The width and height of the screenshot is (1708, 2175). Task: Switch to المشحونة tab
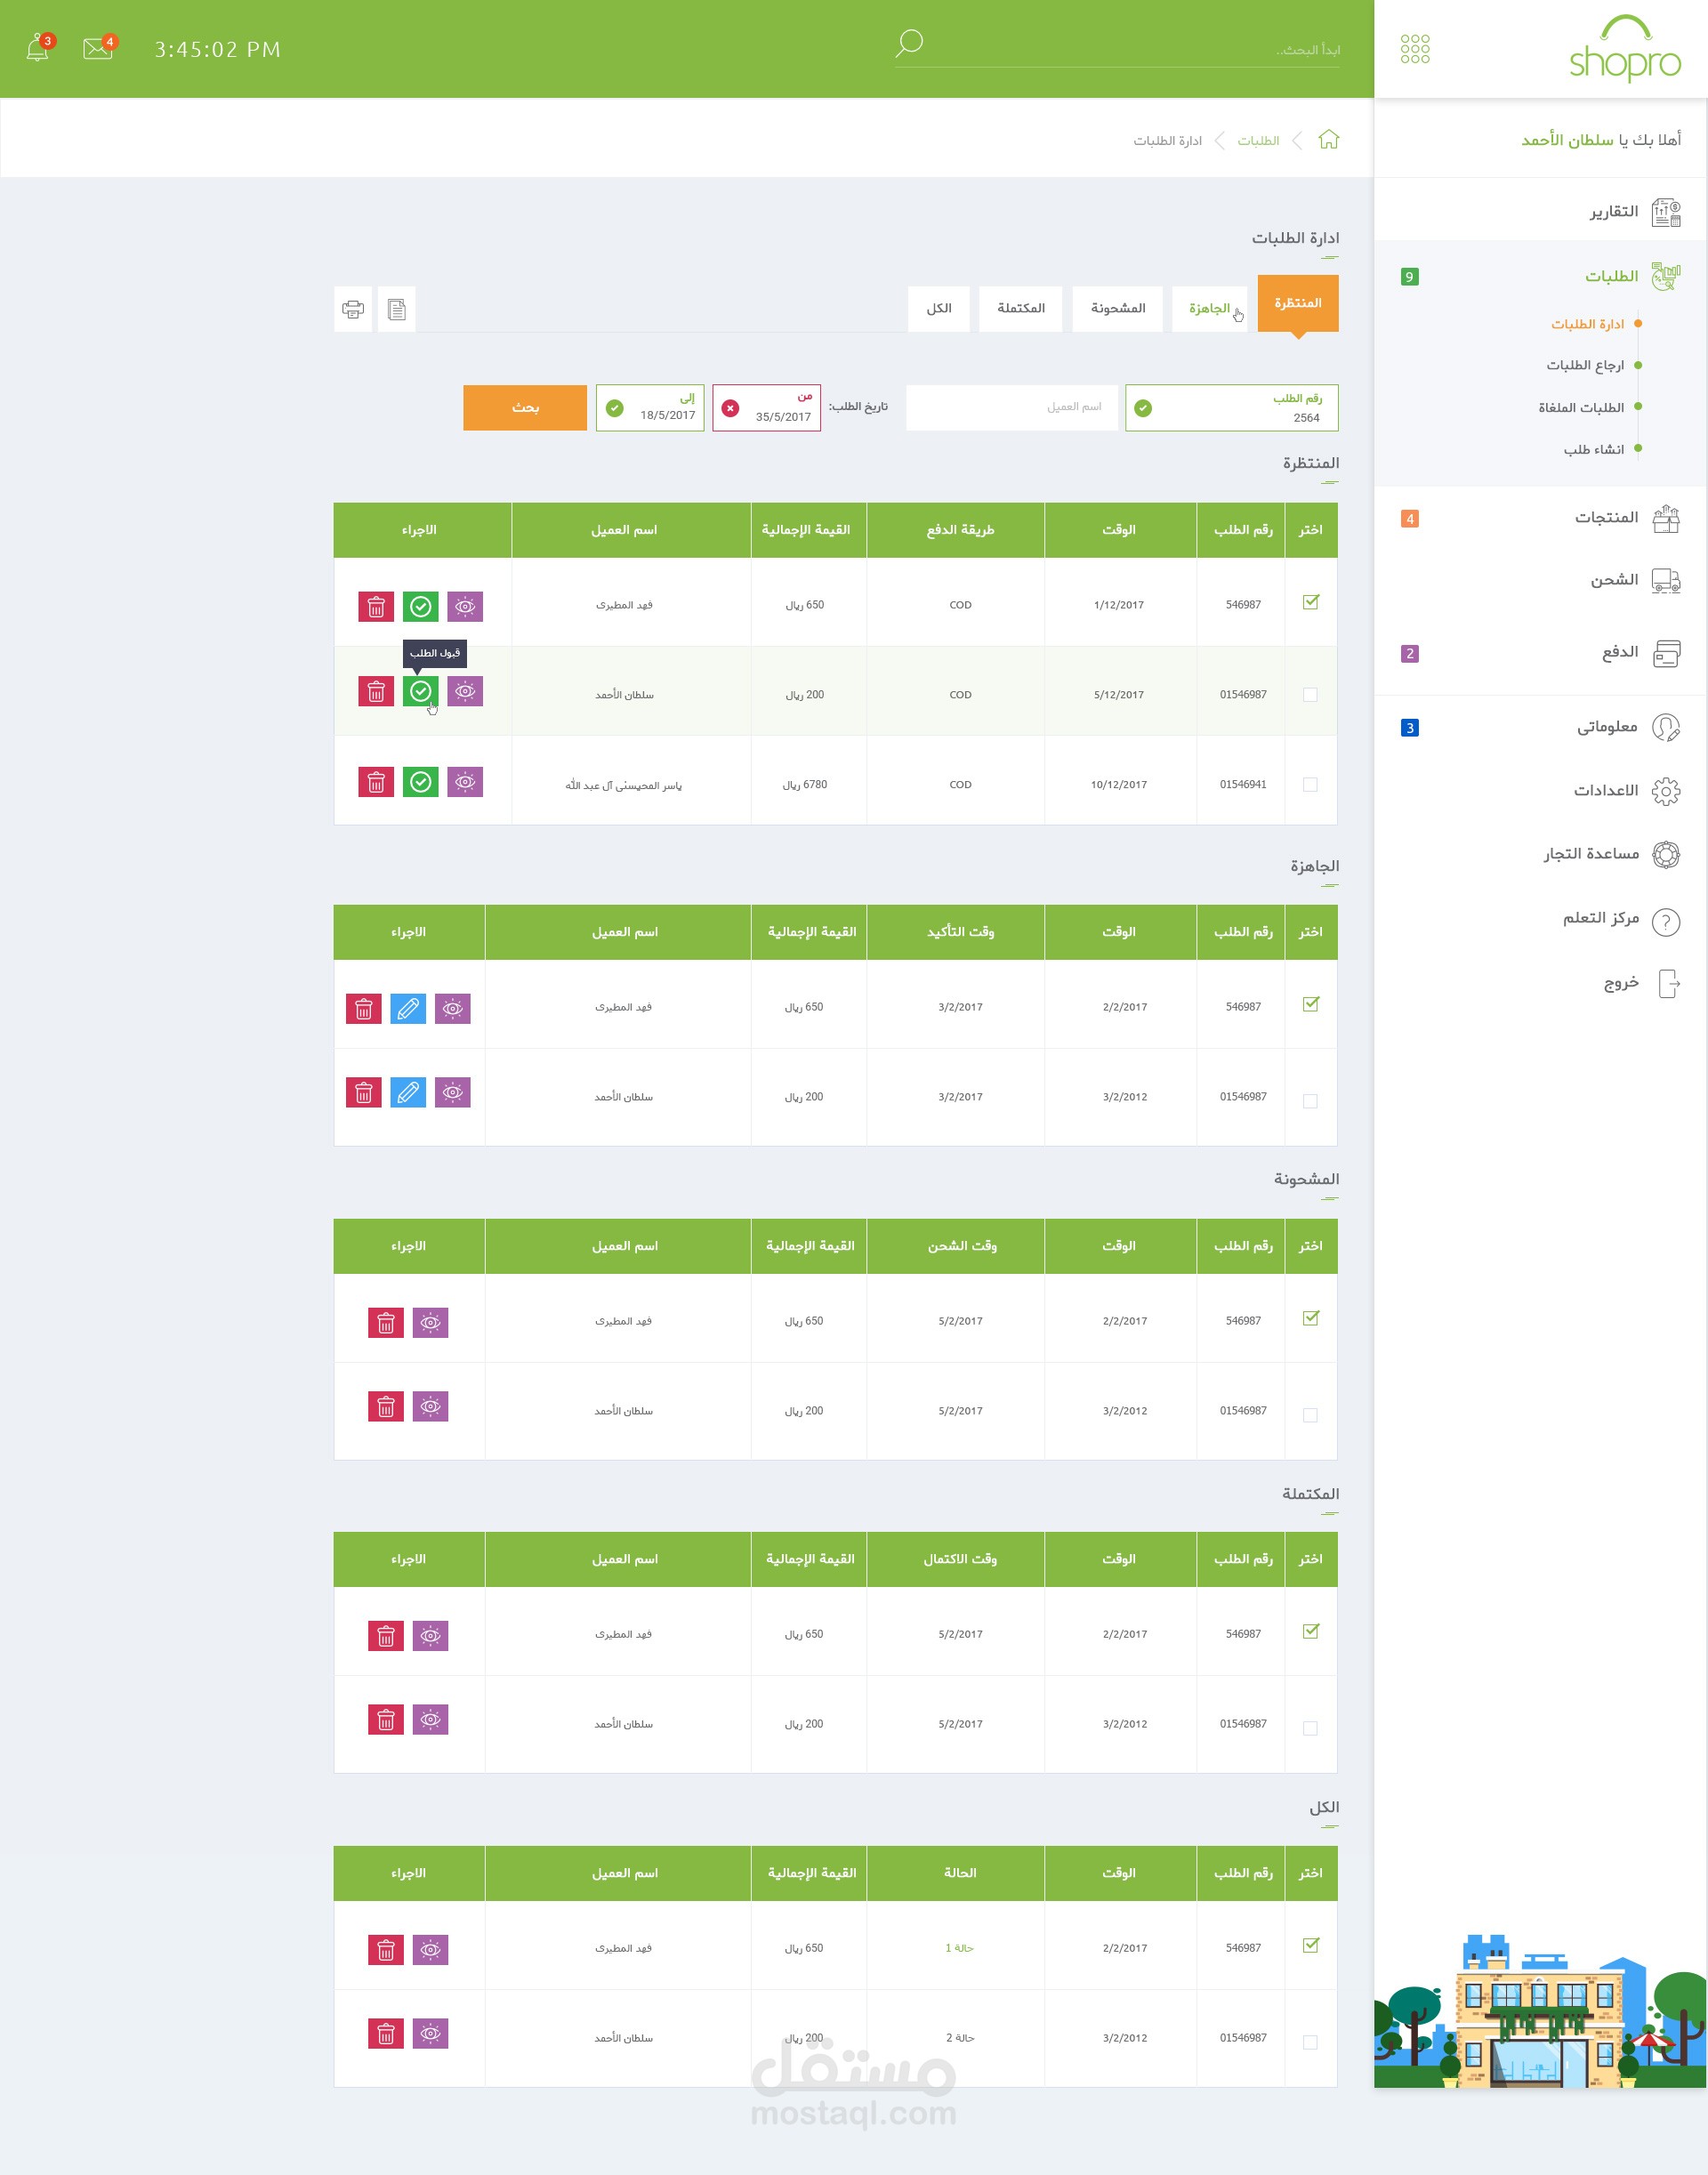[1117, 309]
